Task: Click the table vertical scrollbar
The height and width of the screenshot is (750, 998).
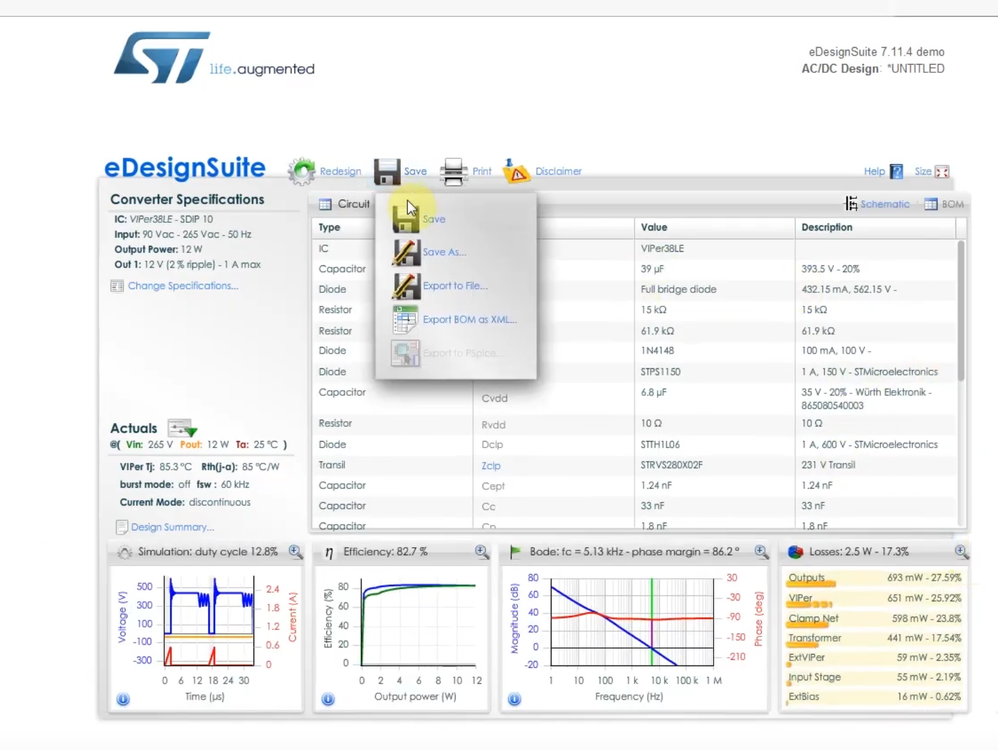Action: pos(960,311)
